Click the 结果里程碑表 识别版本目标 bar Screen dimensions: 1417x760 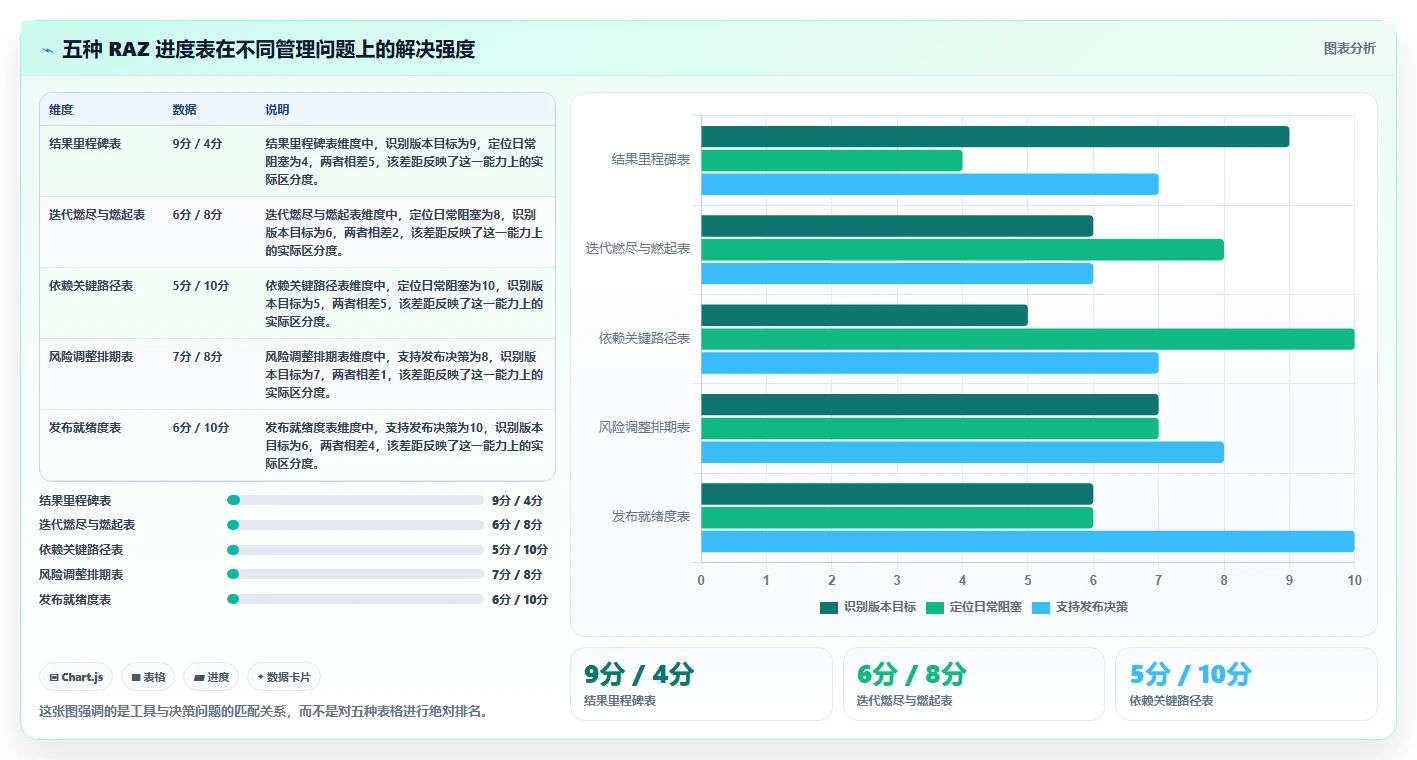coord(995,137)
